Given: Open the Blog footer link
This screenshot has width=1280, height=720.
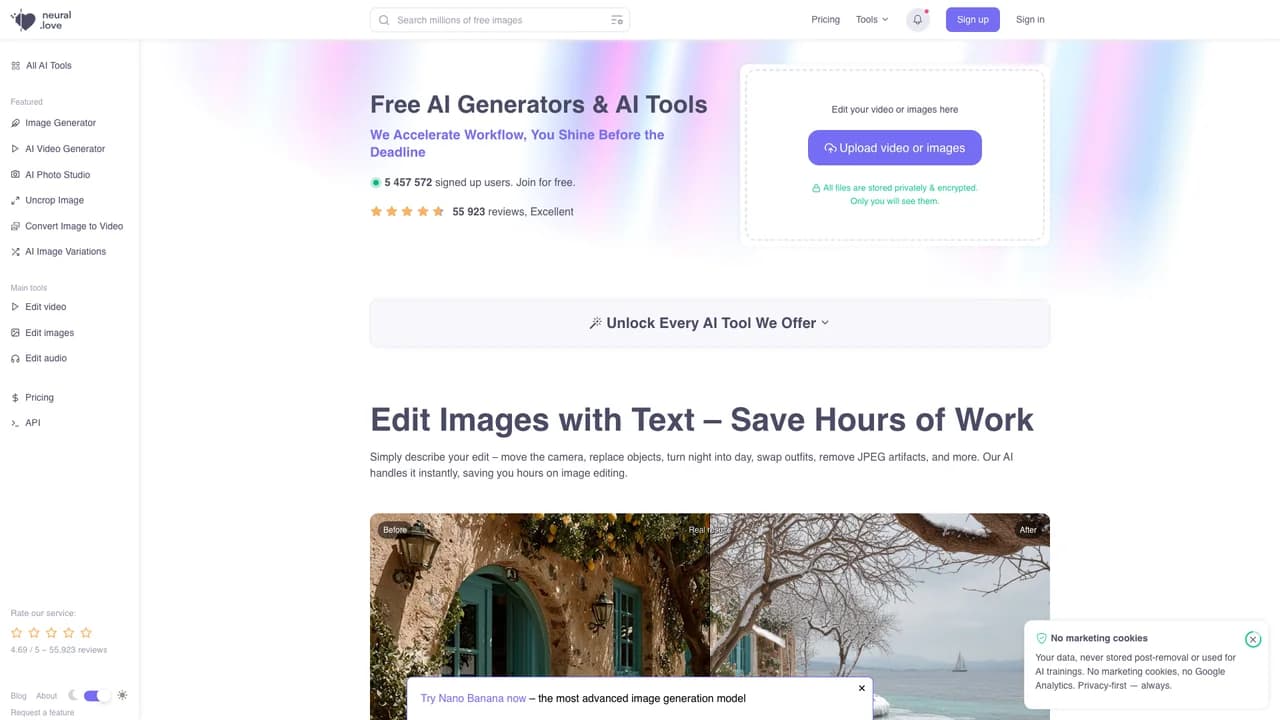Looking at the screenshot, I should [19, 696].
